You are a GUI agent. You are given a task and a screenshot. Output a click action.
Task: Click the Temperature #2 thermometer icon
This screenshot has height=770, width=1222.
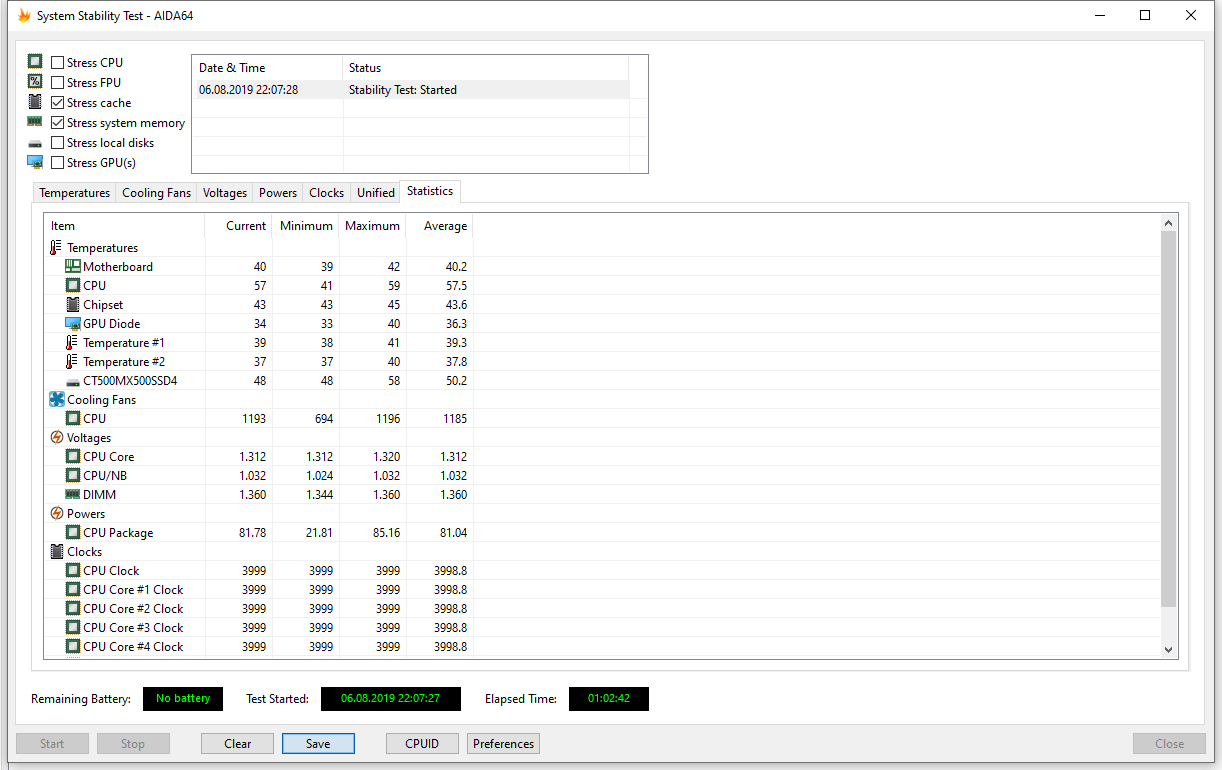[x=72, y=361]
